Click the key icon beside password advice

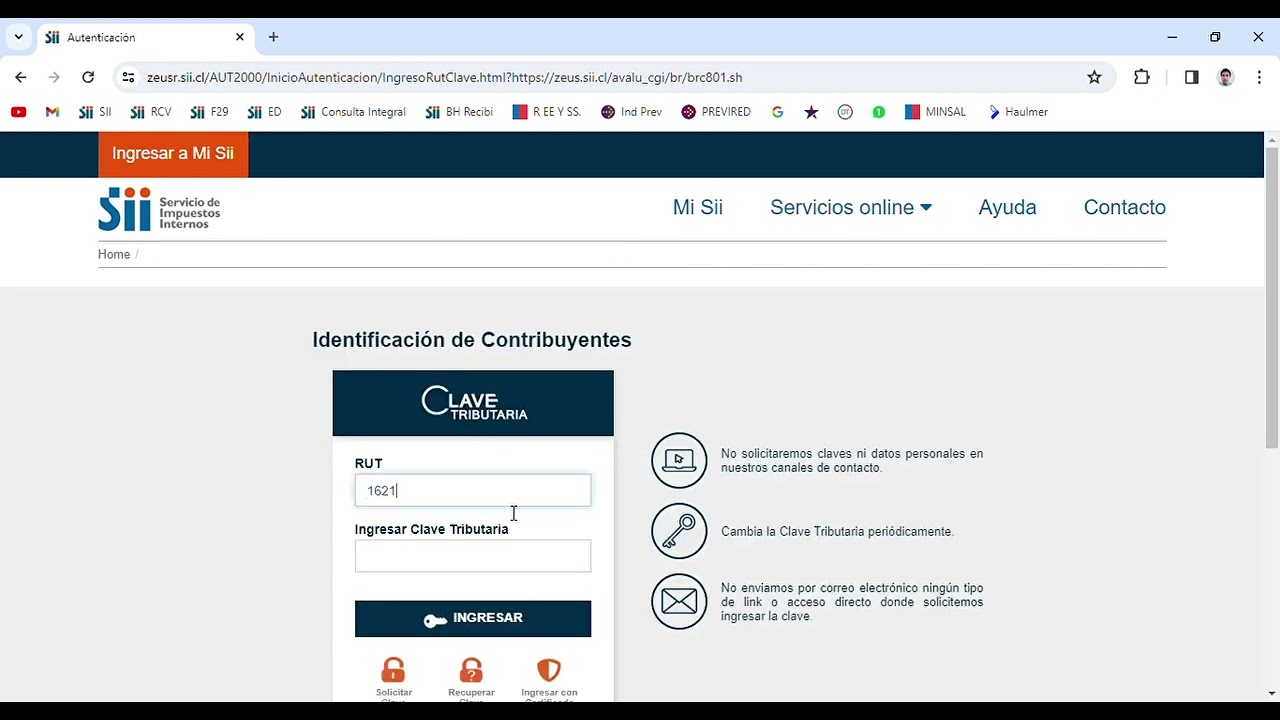point(679,531)
